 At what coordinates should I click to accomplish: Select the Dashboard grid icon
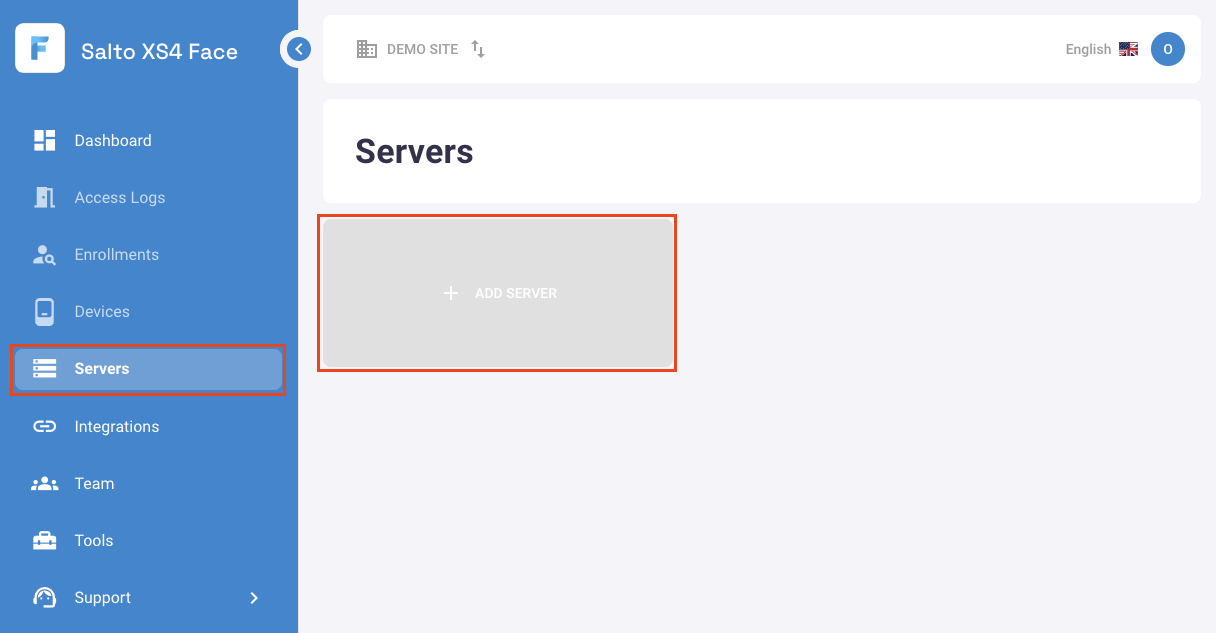pyautogui.click(x=44, y=140)
